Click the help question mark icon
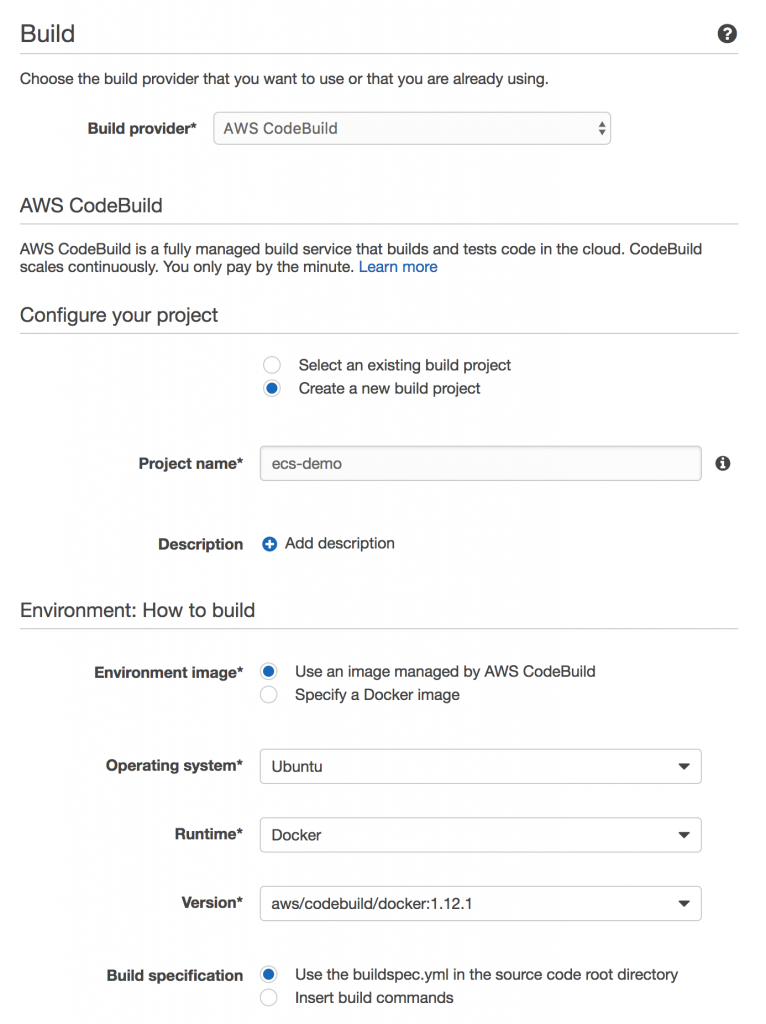The width and height of the screenshot is (766, 1024). [x=727, y=34]
